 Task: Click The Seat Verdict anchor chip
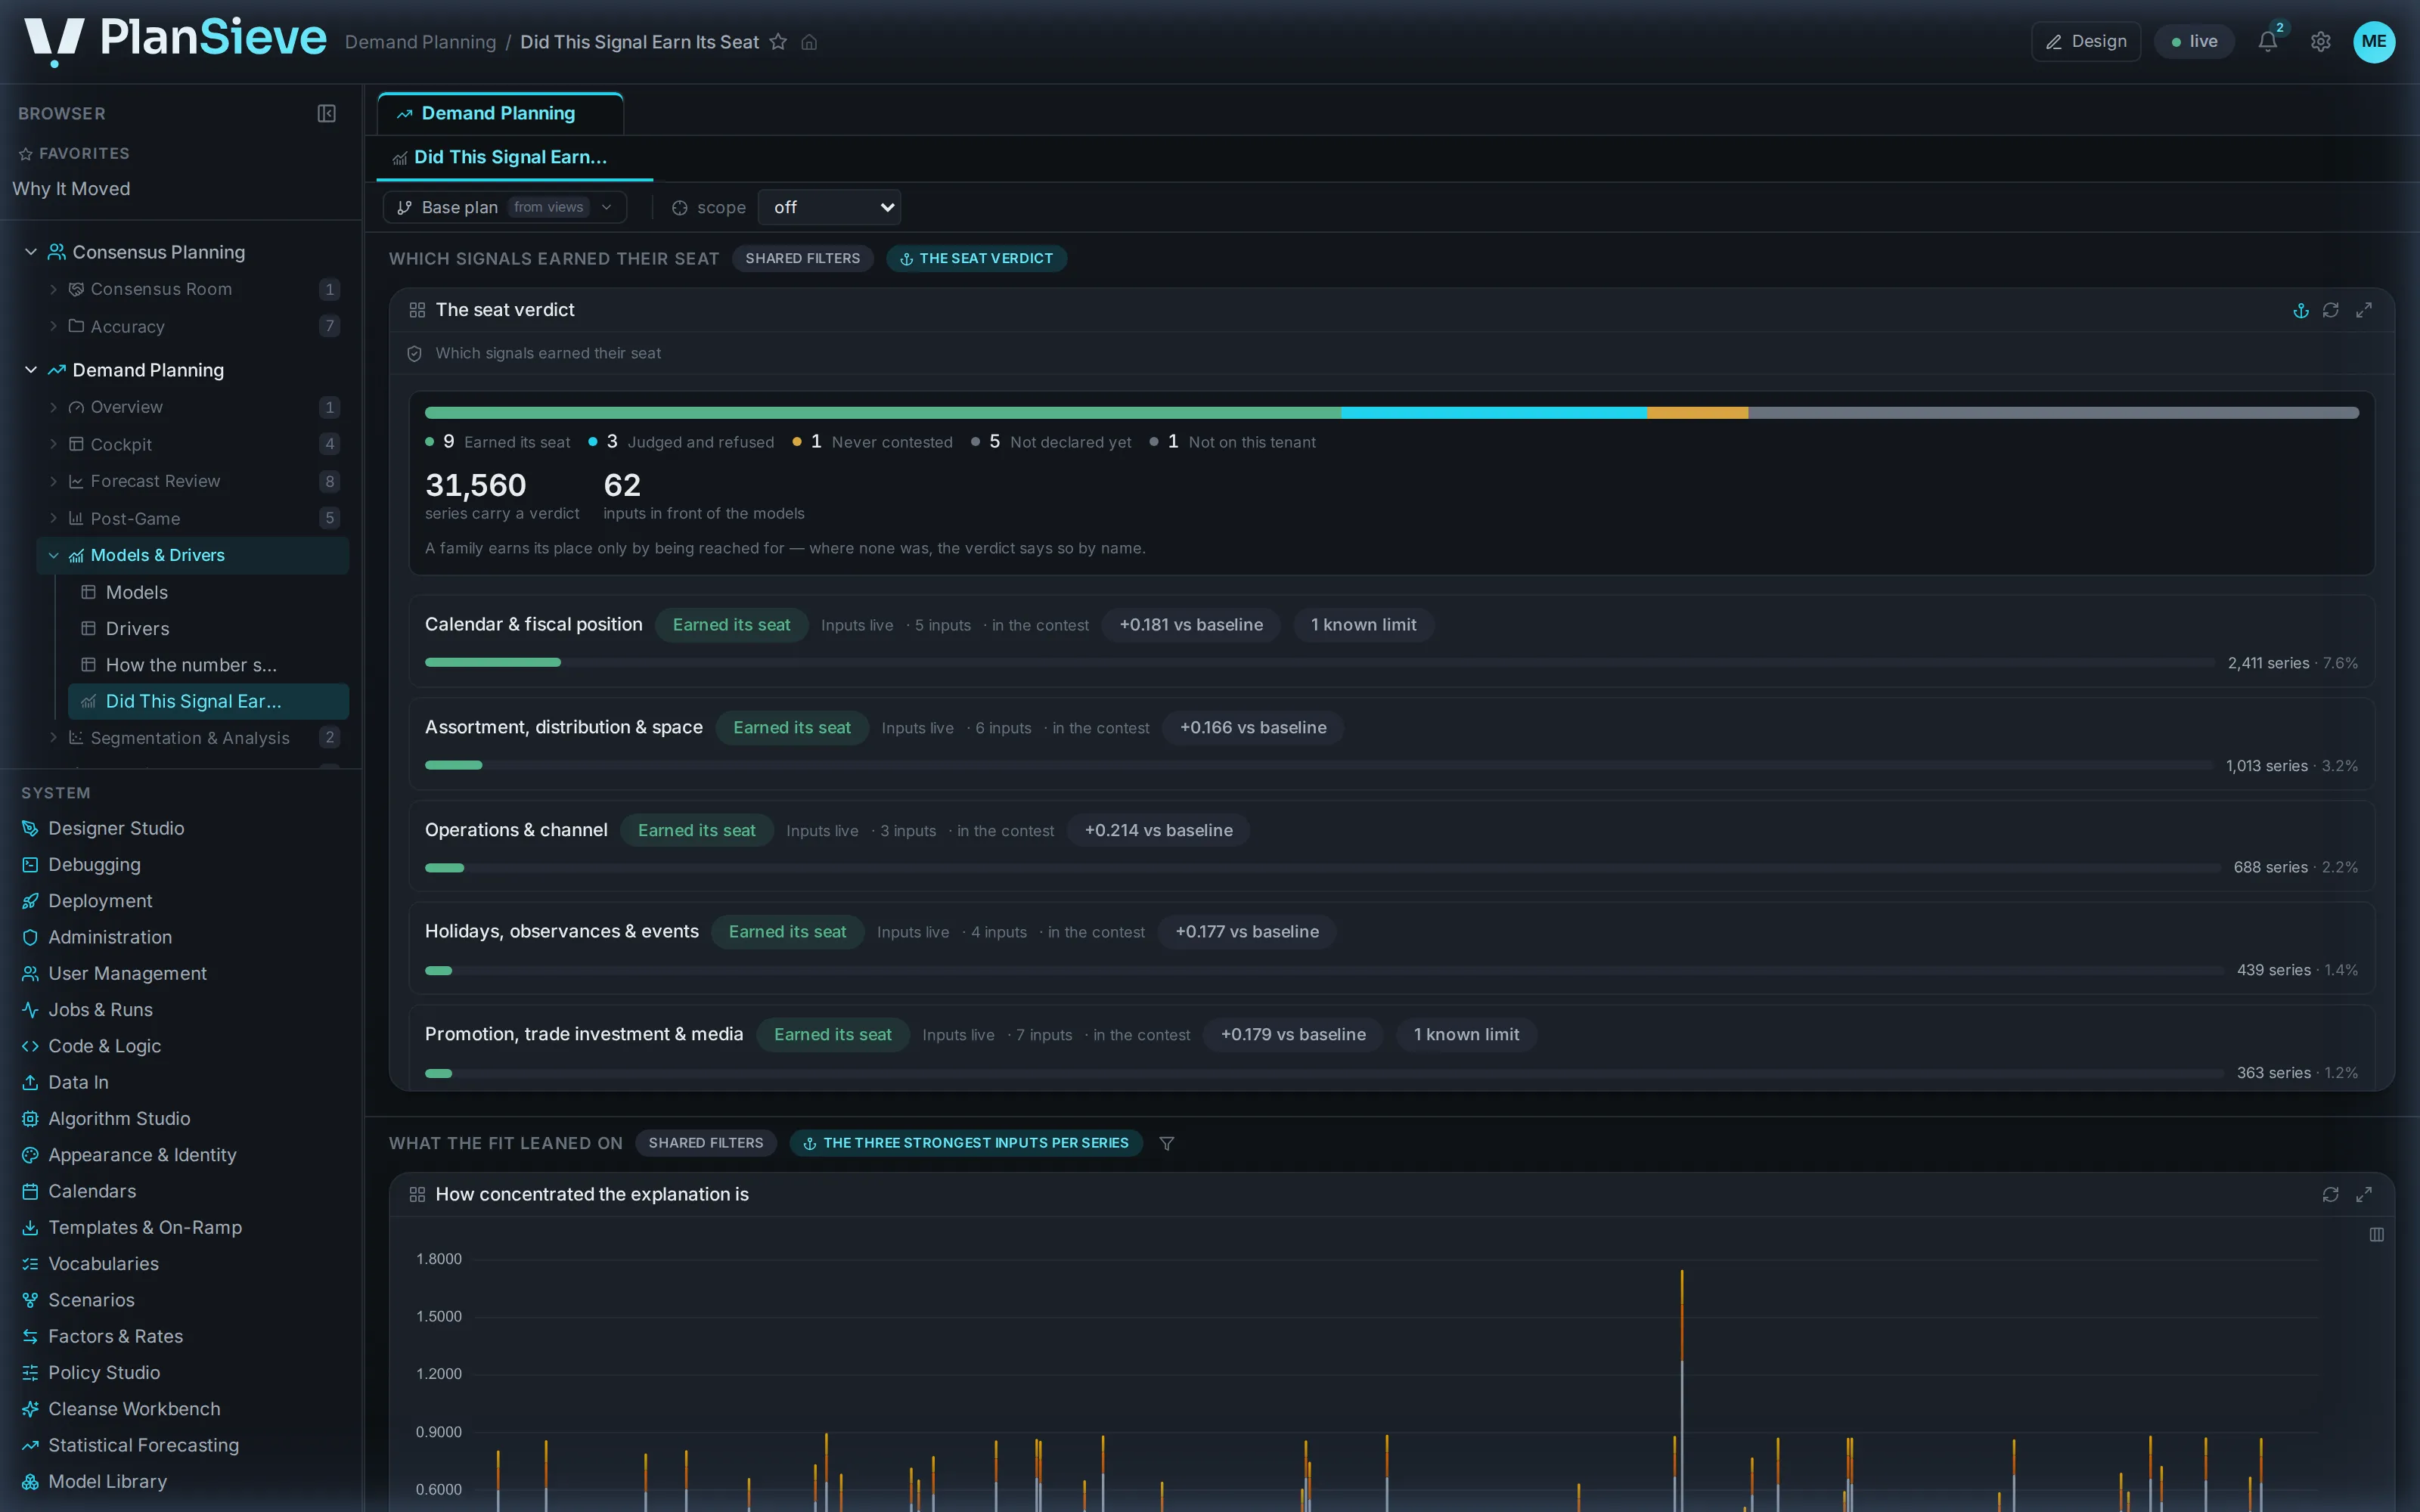click(976, 258)
